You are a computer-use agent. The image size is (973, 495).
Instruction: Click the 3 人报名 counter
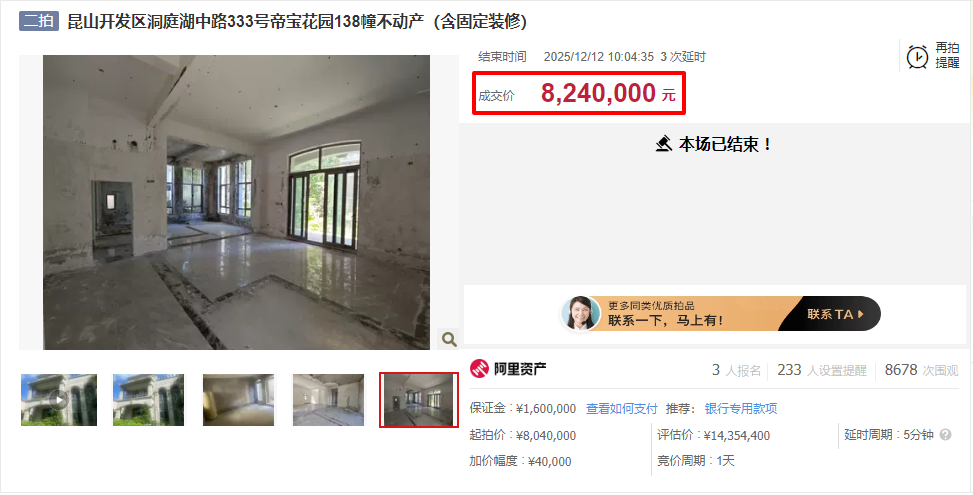[x=737, y=370]
